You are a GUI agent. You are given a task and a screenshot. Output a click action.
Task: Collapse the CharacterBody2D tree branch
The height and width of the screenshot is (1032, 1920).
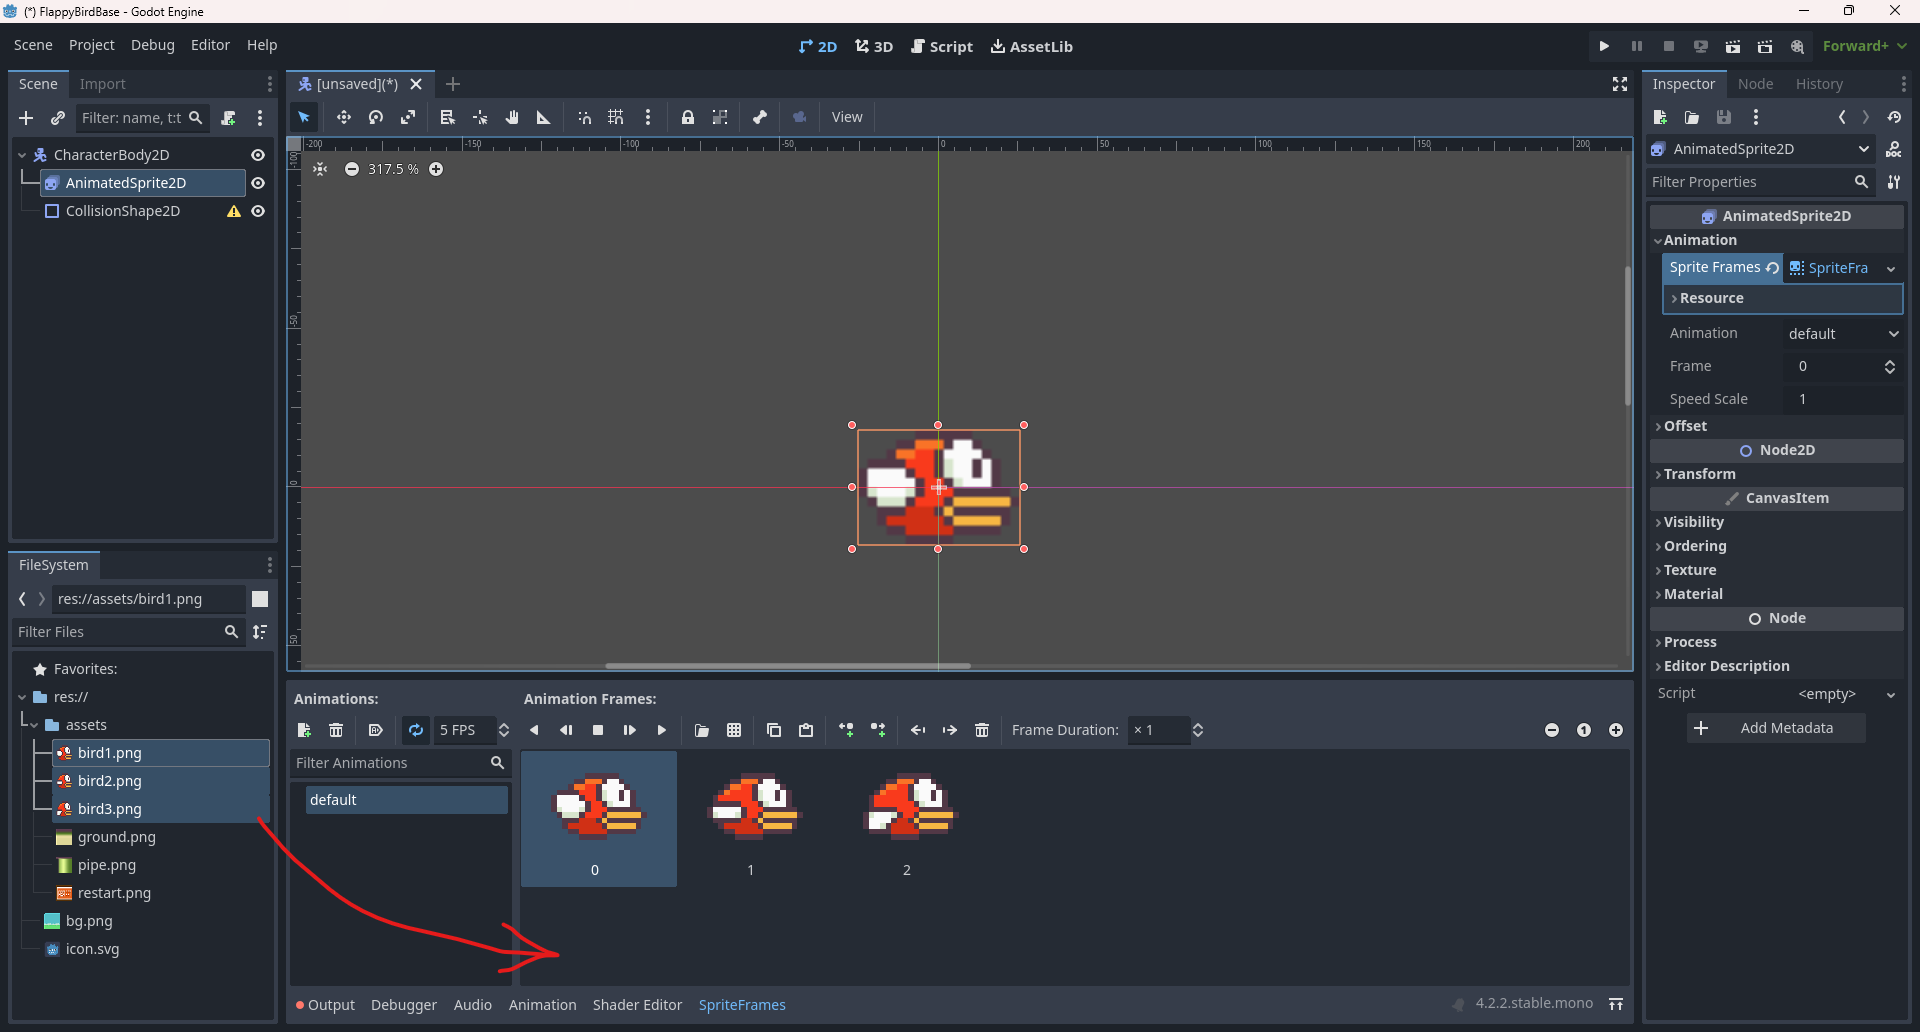(21, 154)
